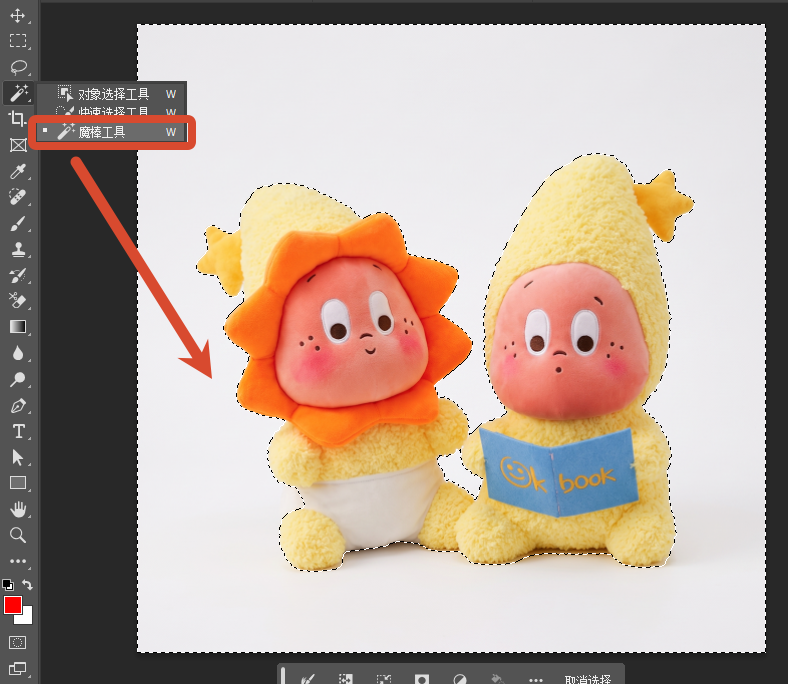Select the Hand tool
The height and width of the screenshot is (684, 788).
tap(18, 509)
